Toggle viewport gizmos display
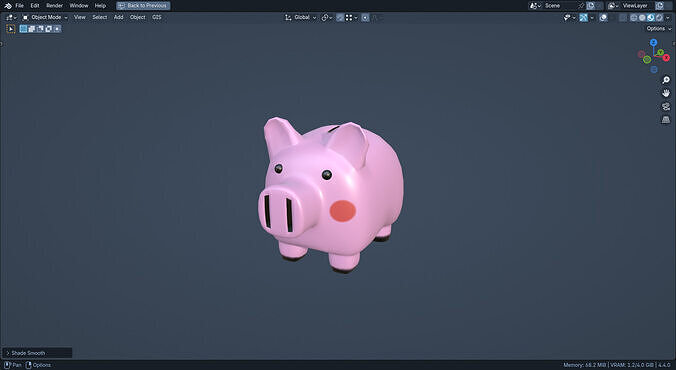676x370 pixels. [583, 18]
